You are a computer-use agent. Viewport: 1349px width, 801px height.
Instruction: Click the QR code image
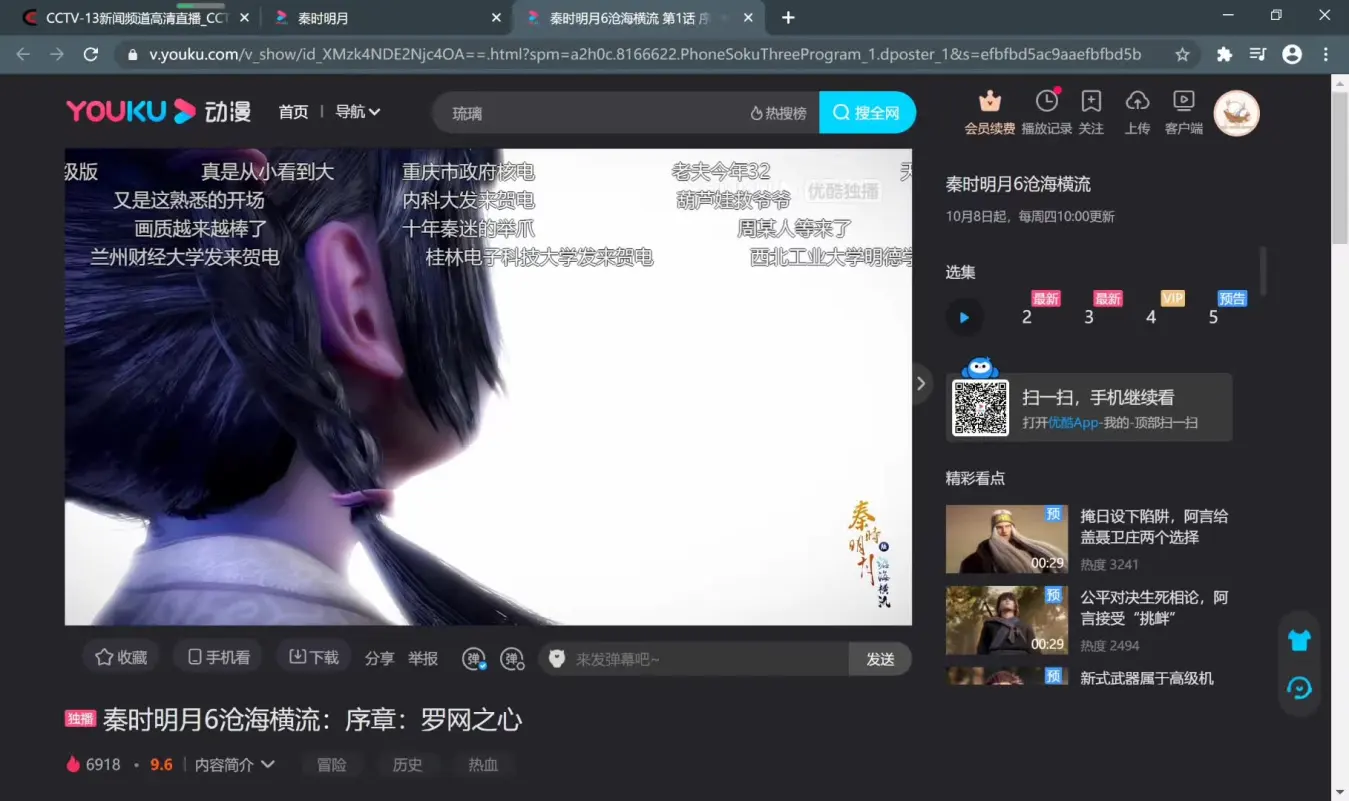[980, 408]
